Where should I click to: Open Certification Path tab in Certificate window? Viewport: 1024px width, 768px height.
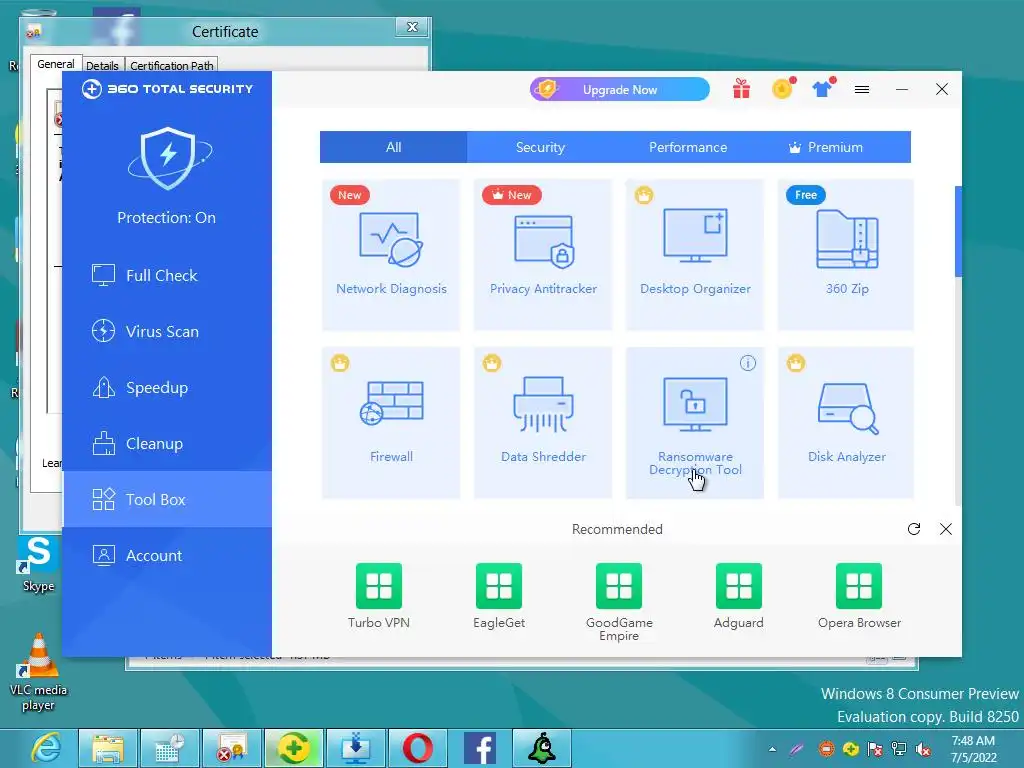pyautogui.click(x=172, y=65)
